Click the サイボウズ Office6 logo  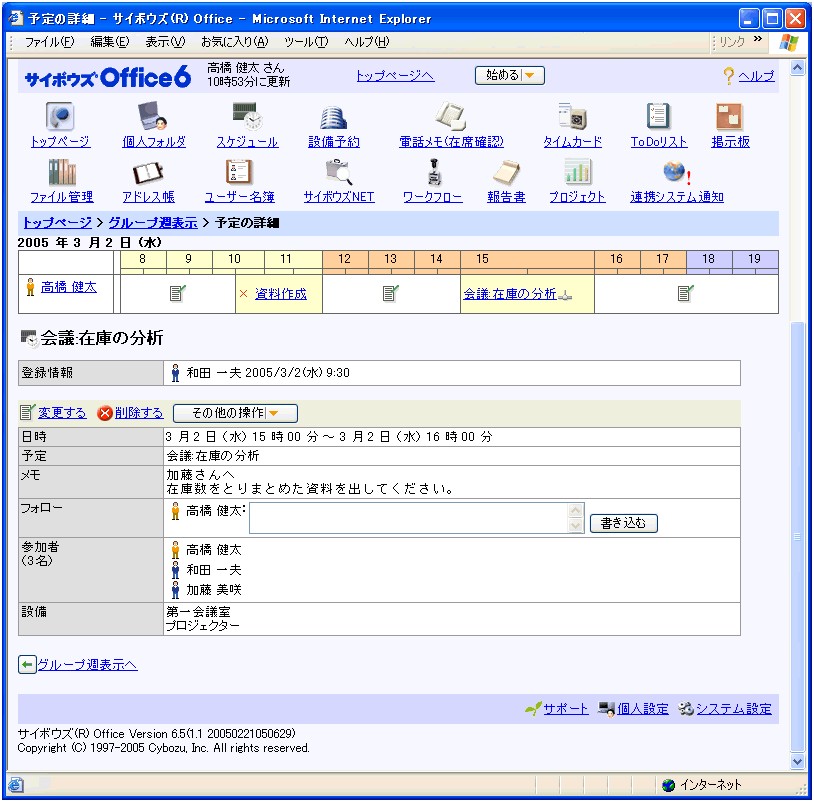[108, 78]
